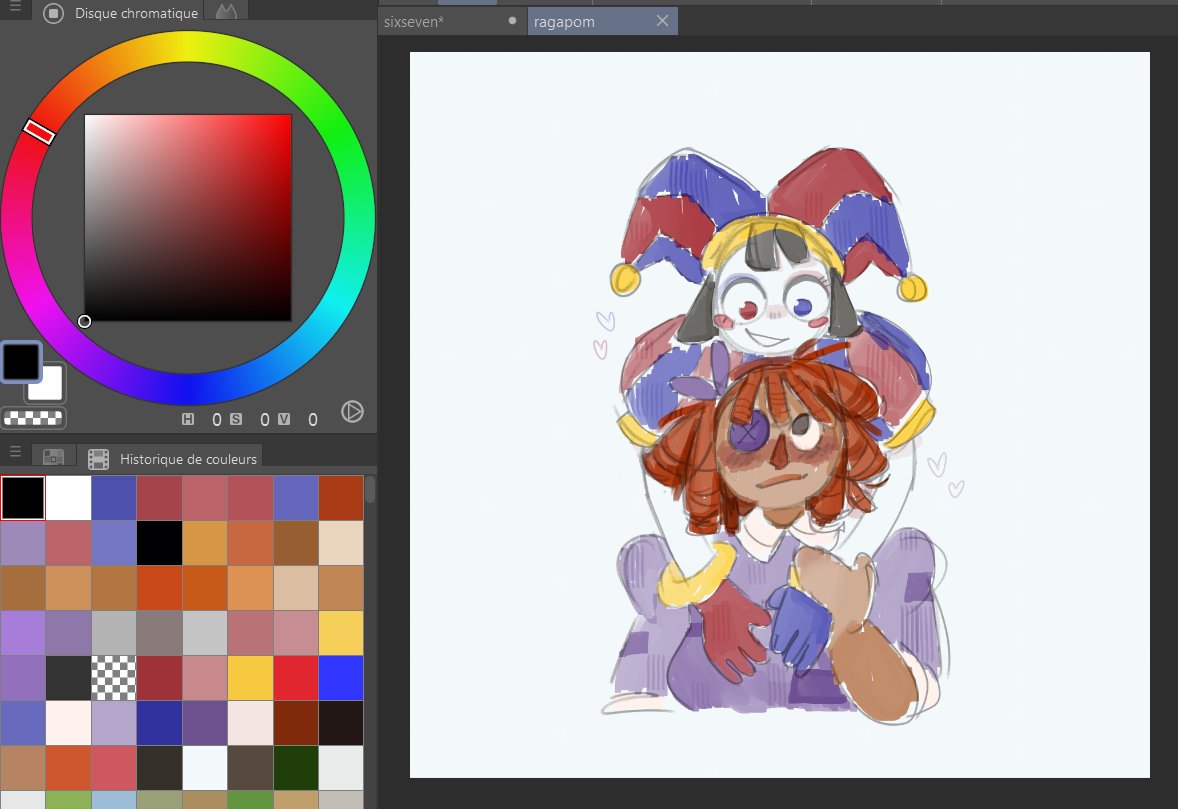This screenshot has width=1178, height=809.
Task: Click the saturation square picker handle at black
Action: point(85,321)
